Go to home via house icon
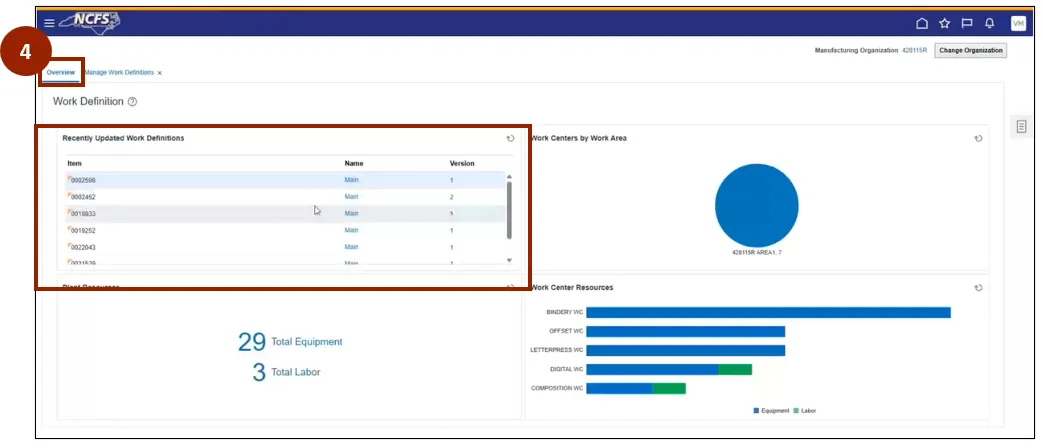1043x448 pixels. [922, 23]
